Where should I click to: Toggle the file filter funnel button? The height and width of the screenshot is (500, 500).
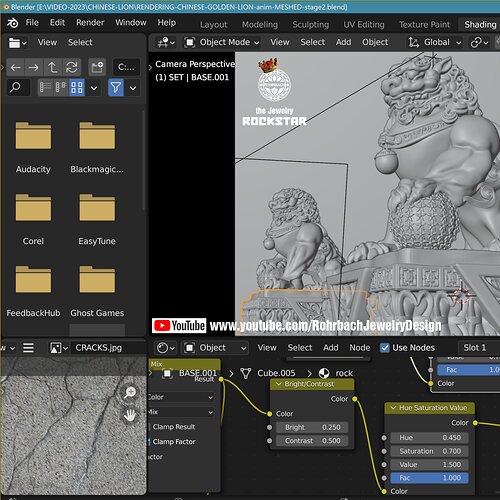click(x=116, y=88)
